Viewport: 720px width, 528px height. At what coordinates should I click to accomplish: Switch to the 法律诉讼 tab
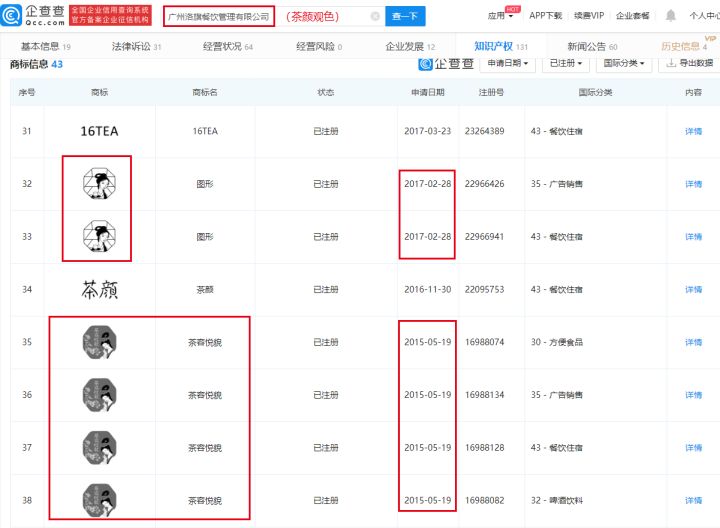tap(136, 46)
